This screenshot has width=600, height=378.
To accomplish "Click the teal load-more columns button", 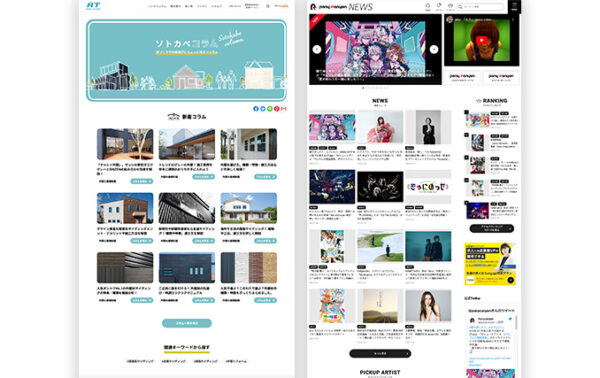I will (x=187, y=323).
